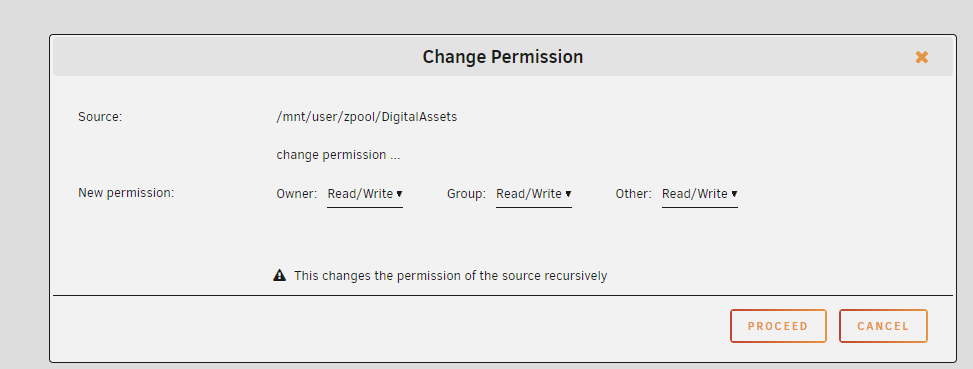Click the arrow beside Owner Read/Write

(399, 194)
